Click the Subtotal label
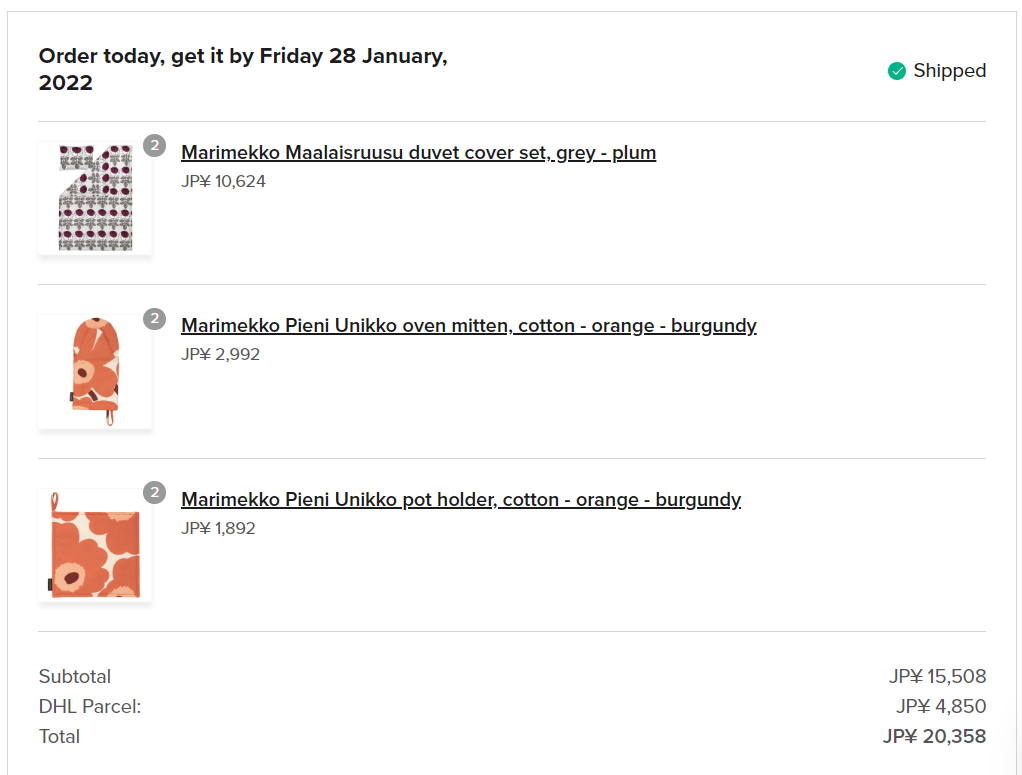 pyautogui.click(x=75, y=677)
